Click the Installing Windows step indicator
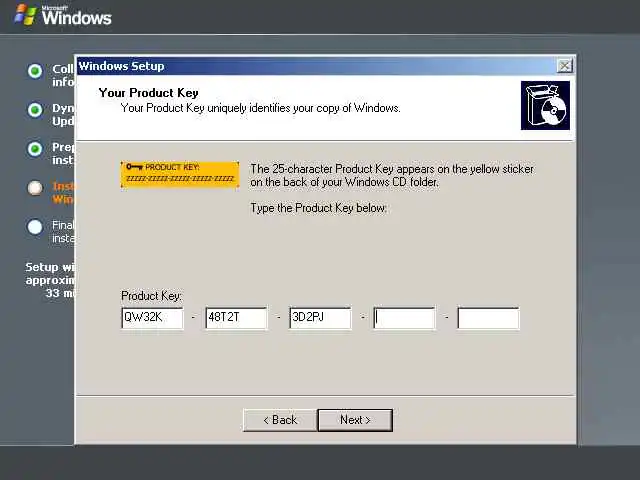This screenshot has height=480, width=640. pos(35,188)
